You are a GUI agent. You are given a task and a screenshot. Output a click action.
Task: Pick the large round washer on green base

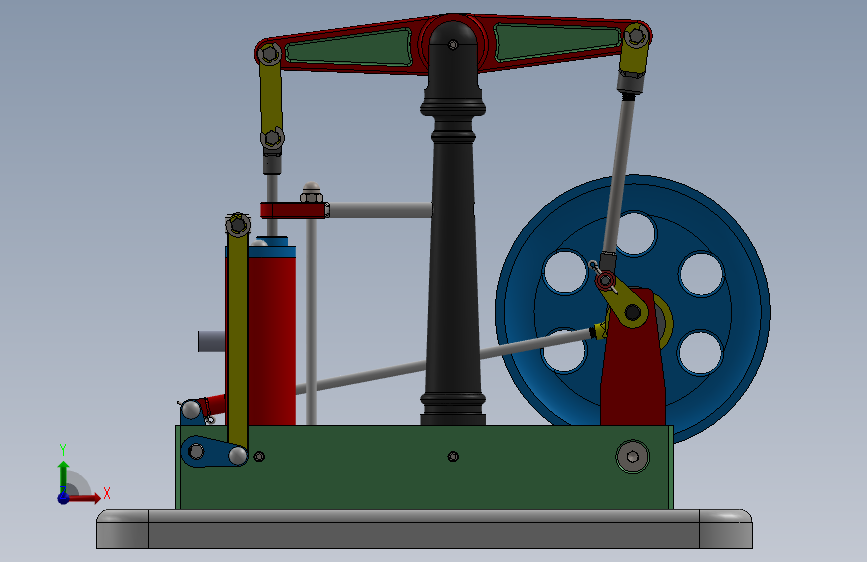click(633, 456)
